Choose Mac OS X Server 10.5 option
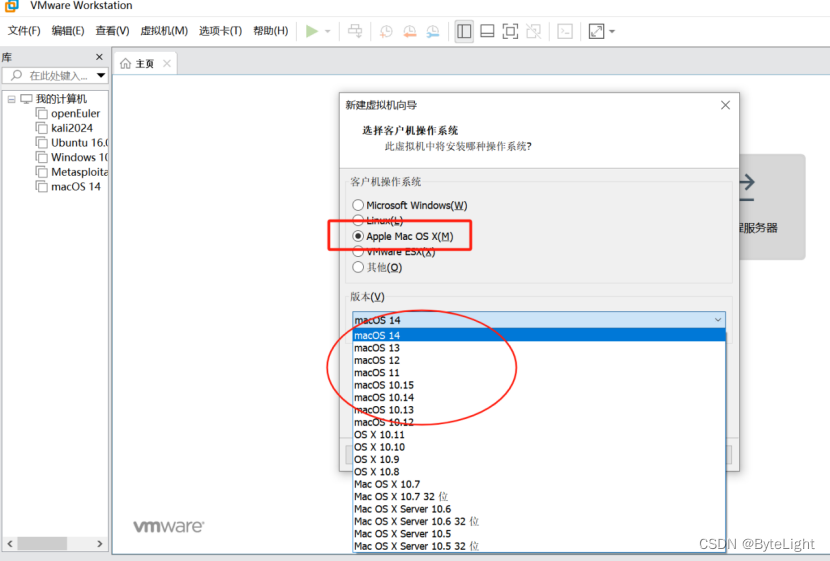Image resolution: width=830 pixels, height=561 pixels. pos(539,533)
